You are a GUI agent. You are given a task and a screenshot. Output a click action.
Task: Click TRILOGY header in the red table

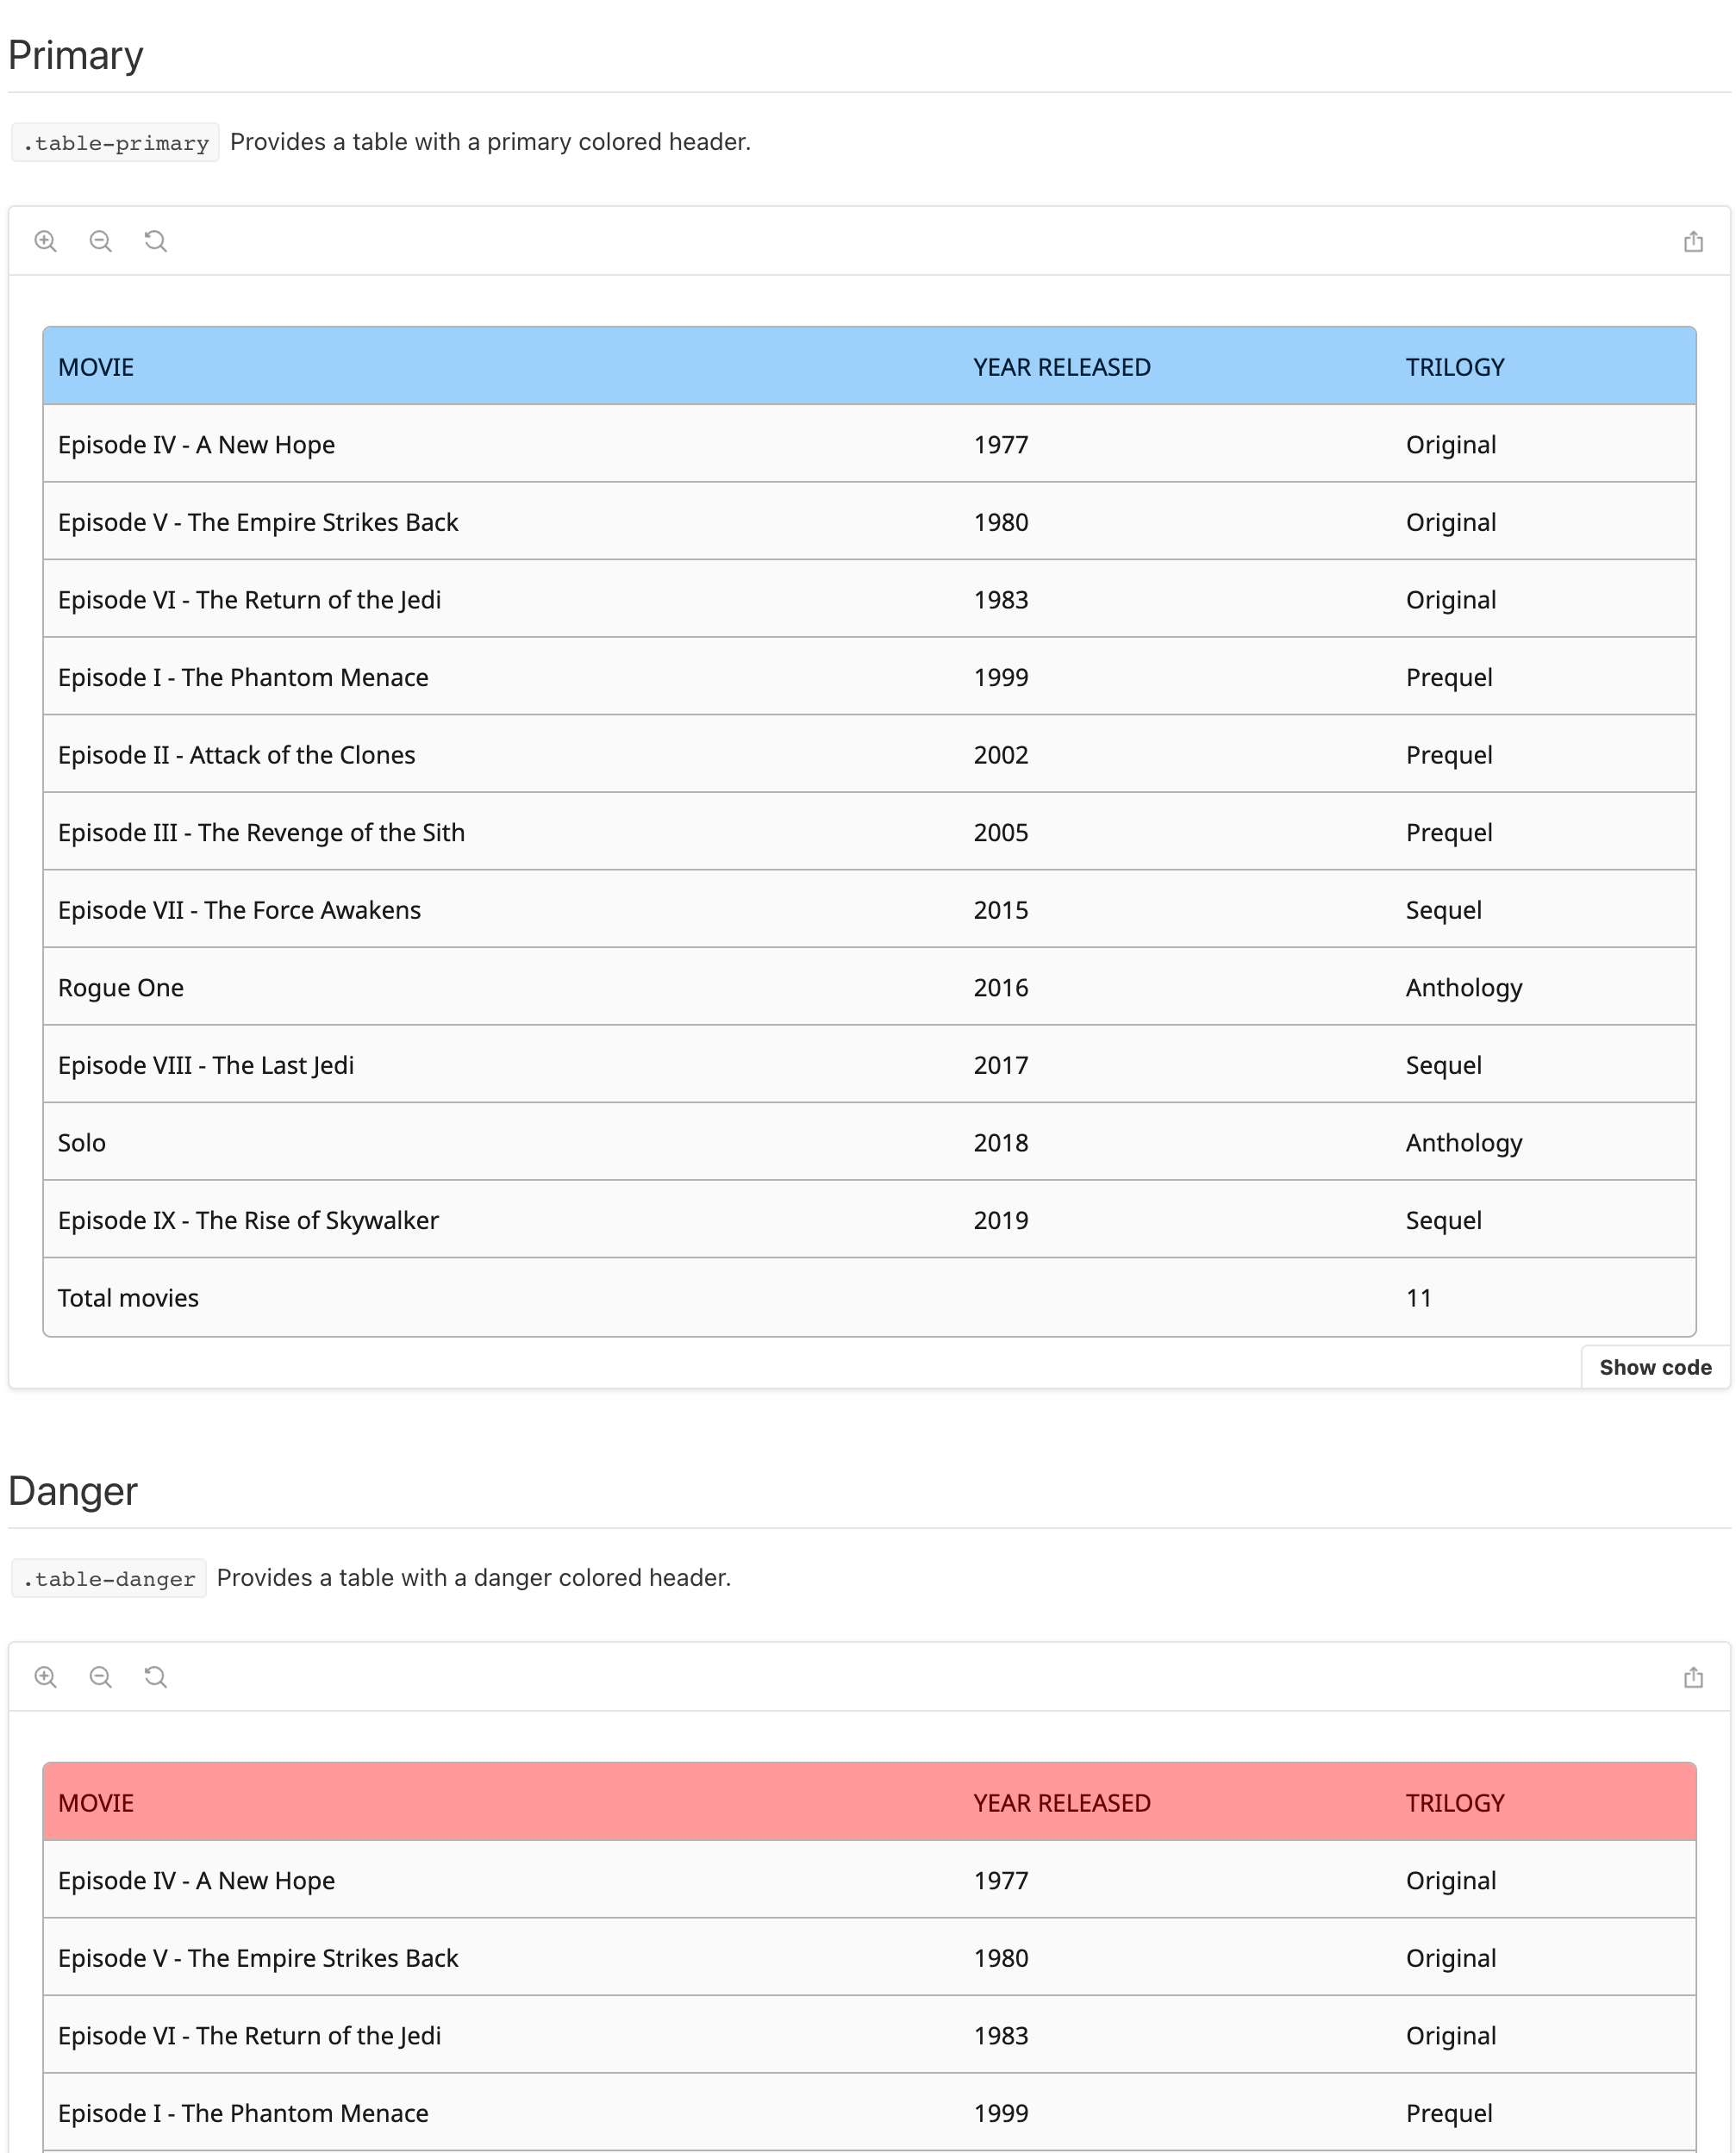pos(1454,1803)
